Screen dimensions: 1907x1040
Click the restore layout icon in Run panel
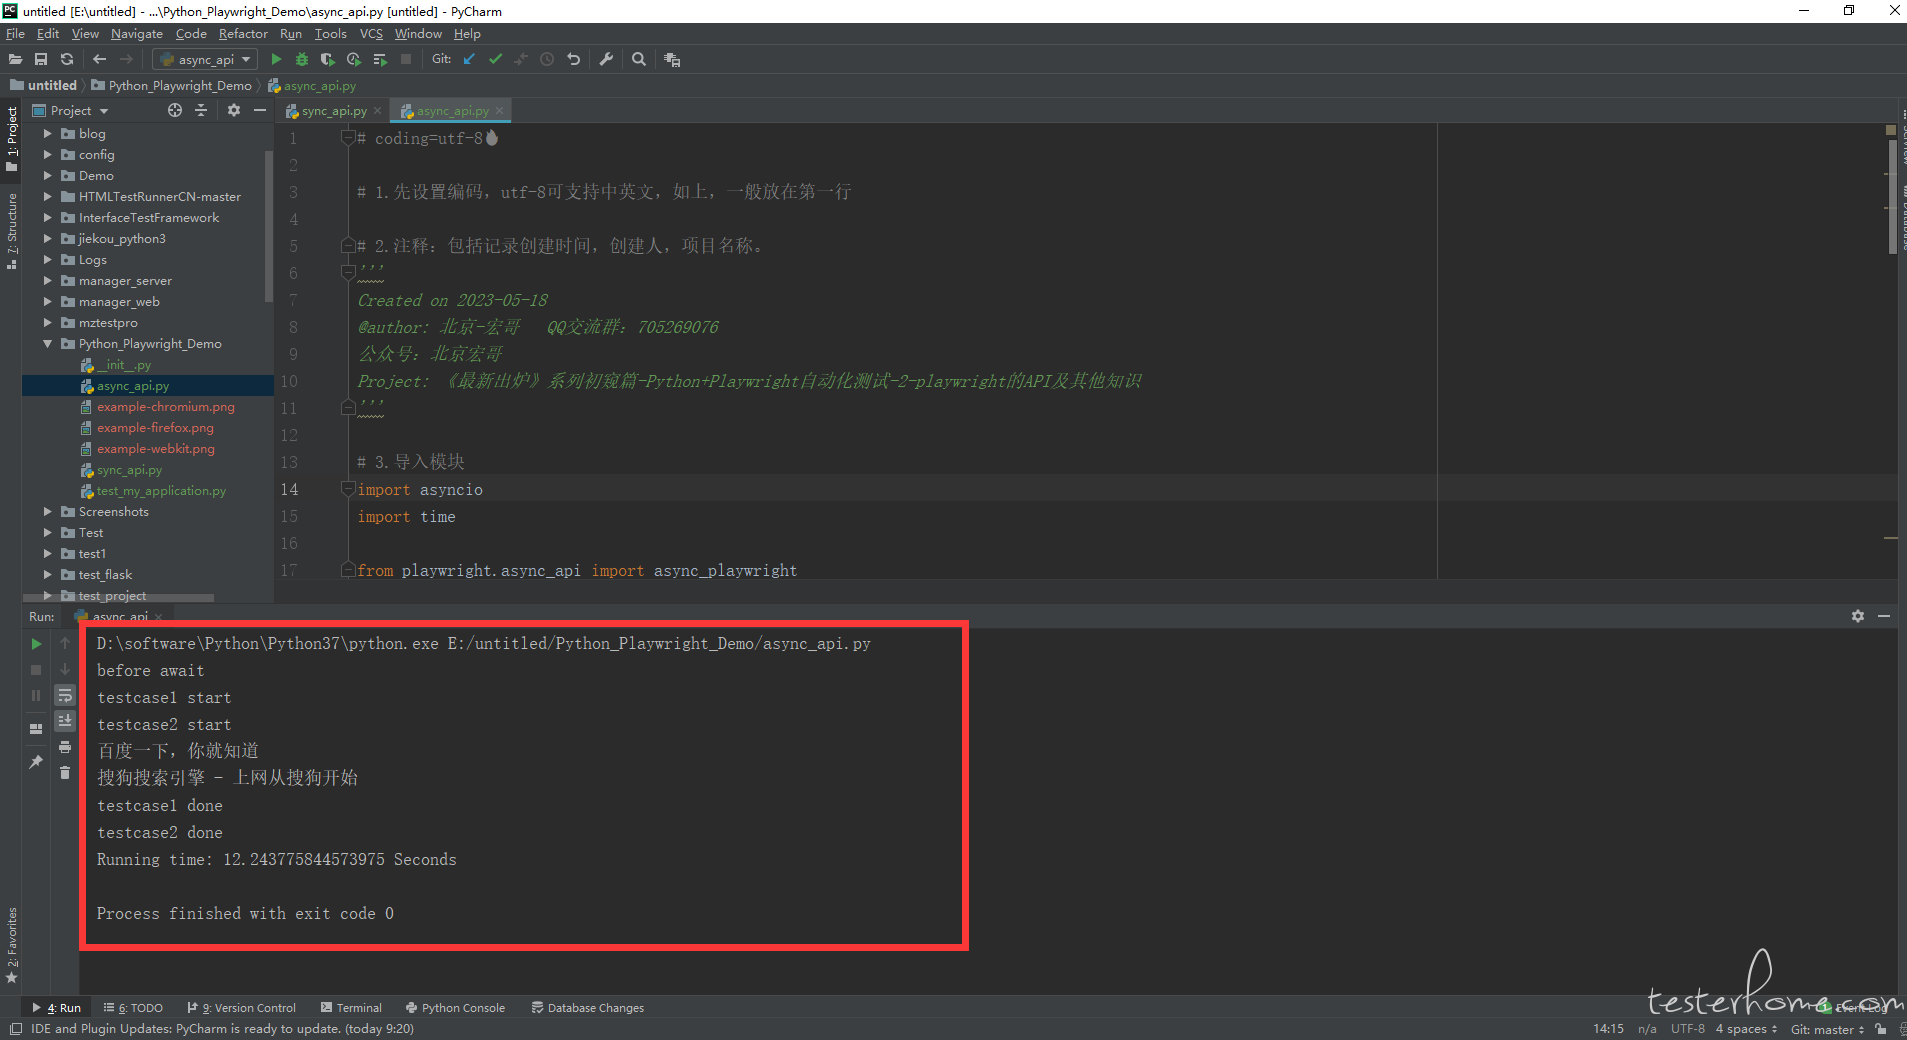[36, 729]
